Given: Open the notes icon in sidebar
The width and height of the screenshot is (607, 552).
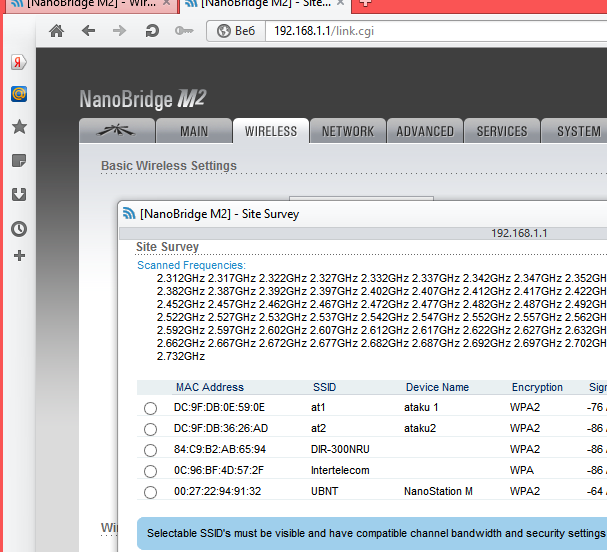Looking at the screenshot, I should pyautogui.click(x=19, y=160).
